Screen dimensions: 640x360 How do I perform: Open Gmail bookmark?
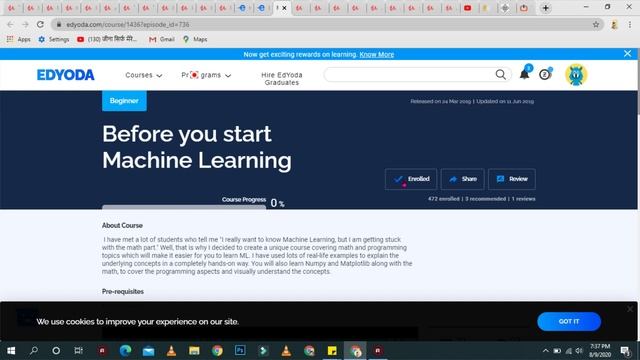(162, 39)
